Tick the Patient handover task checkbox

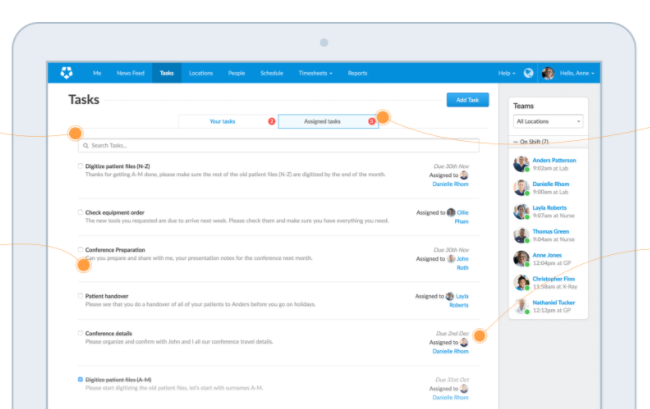pos(80,296)
